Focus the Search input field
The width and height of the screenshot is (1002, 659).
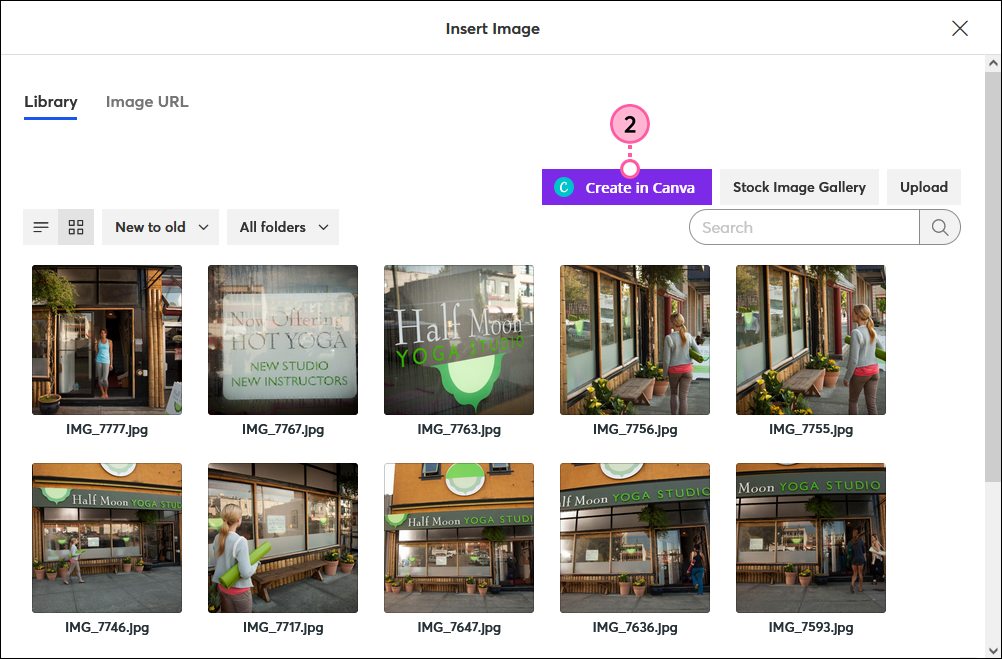point(804,227)
